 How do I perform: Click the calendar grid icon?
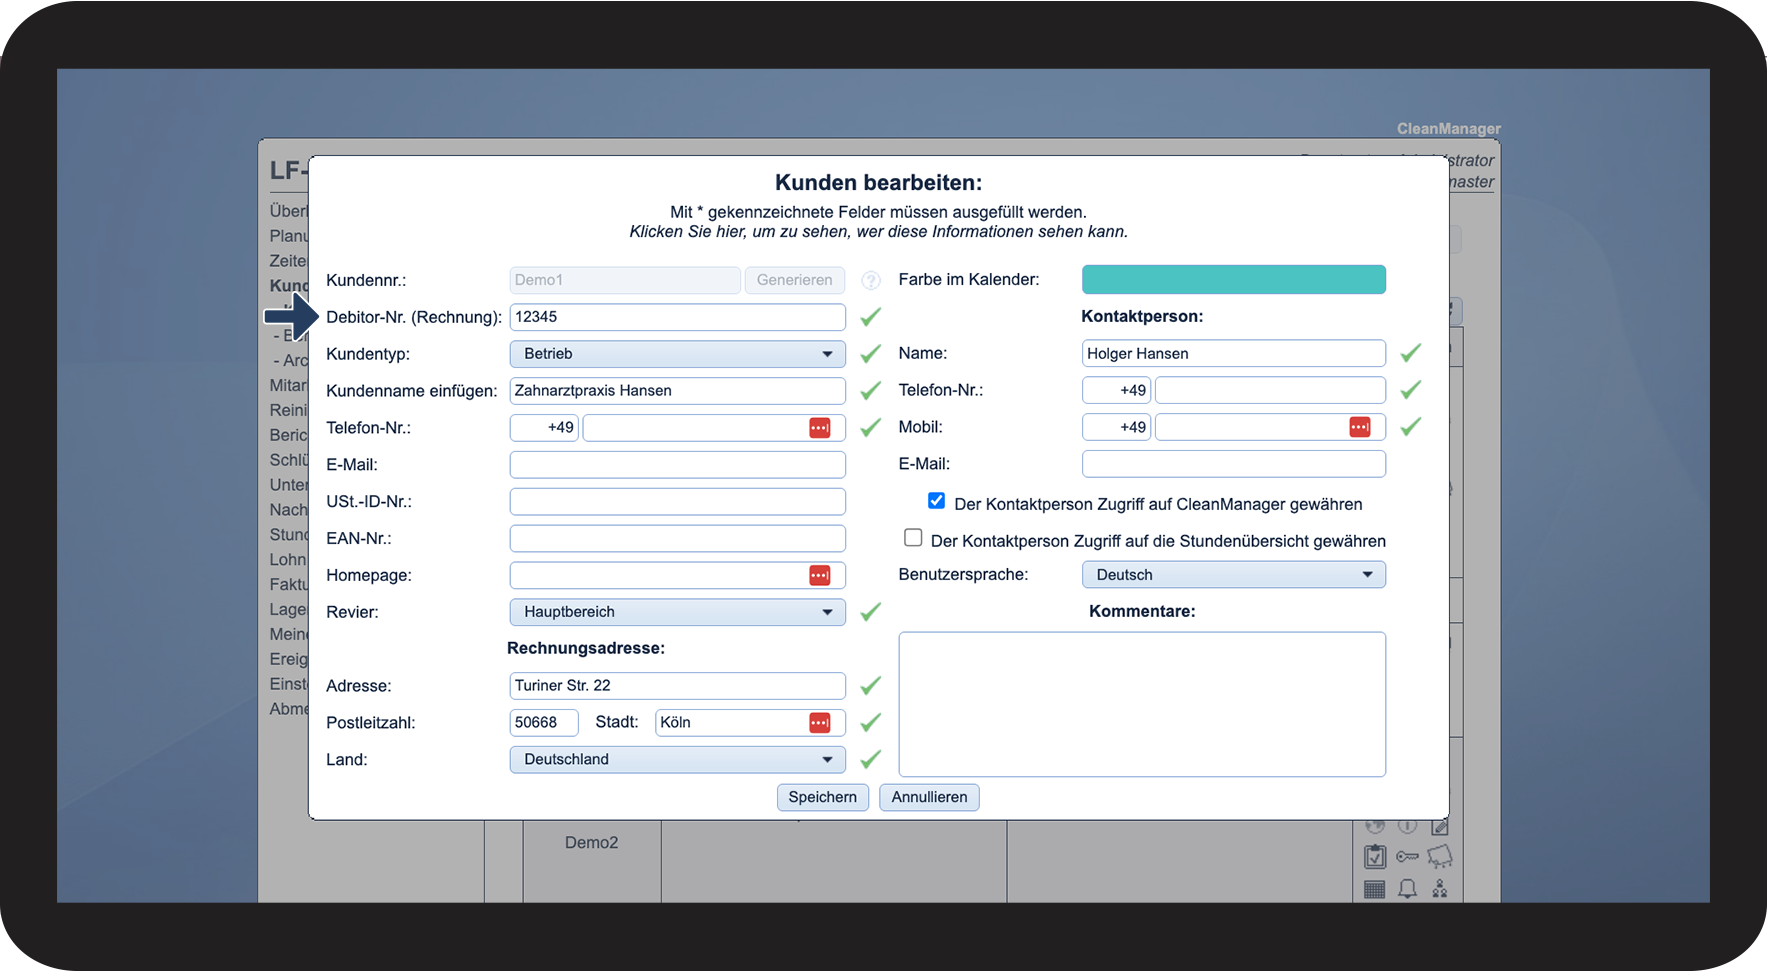(x=1375, y=889)
